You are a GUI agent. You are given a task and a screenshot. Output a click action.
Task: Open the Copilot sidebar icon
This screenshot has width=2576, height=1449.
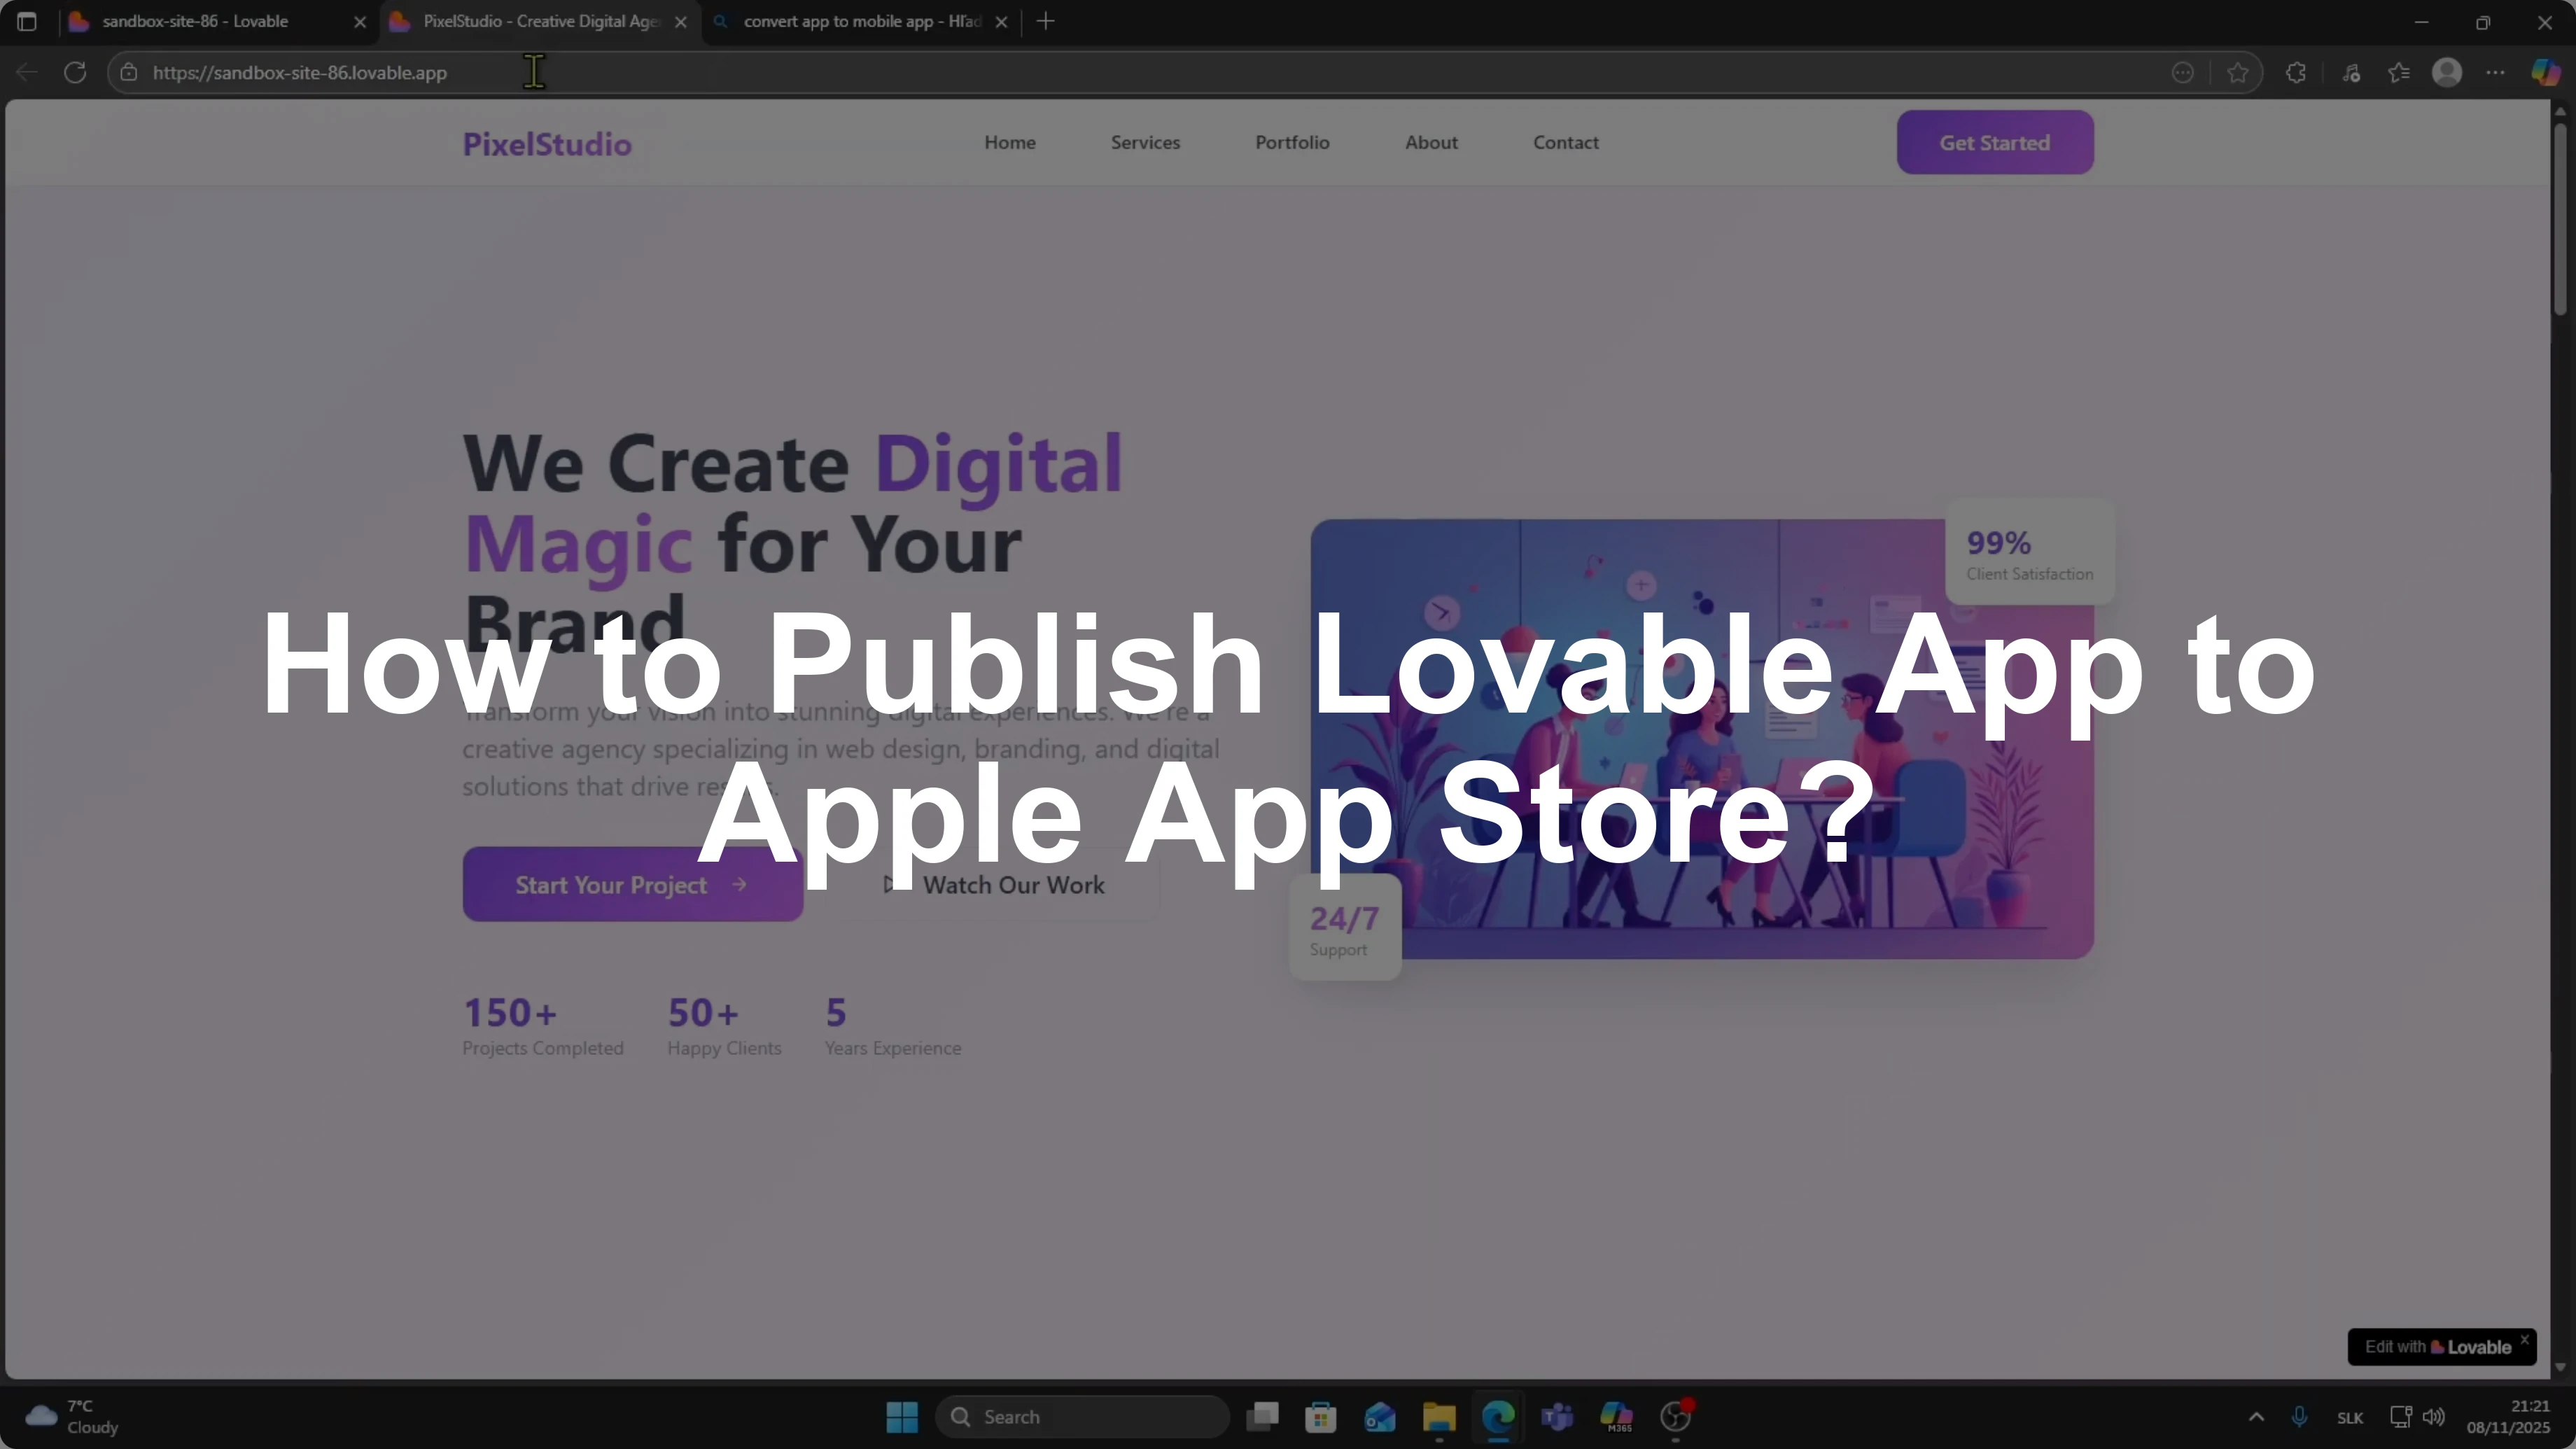2545,72
